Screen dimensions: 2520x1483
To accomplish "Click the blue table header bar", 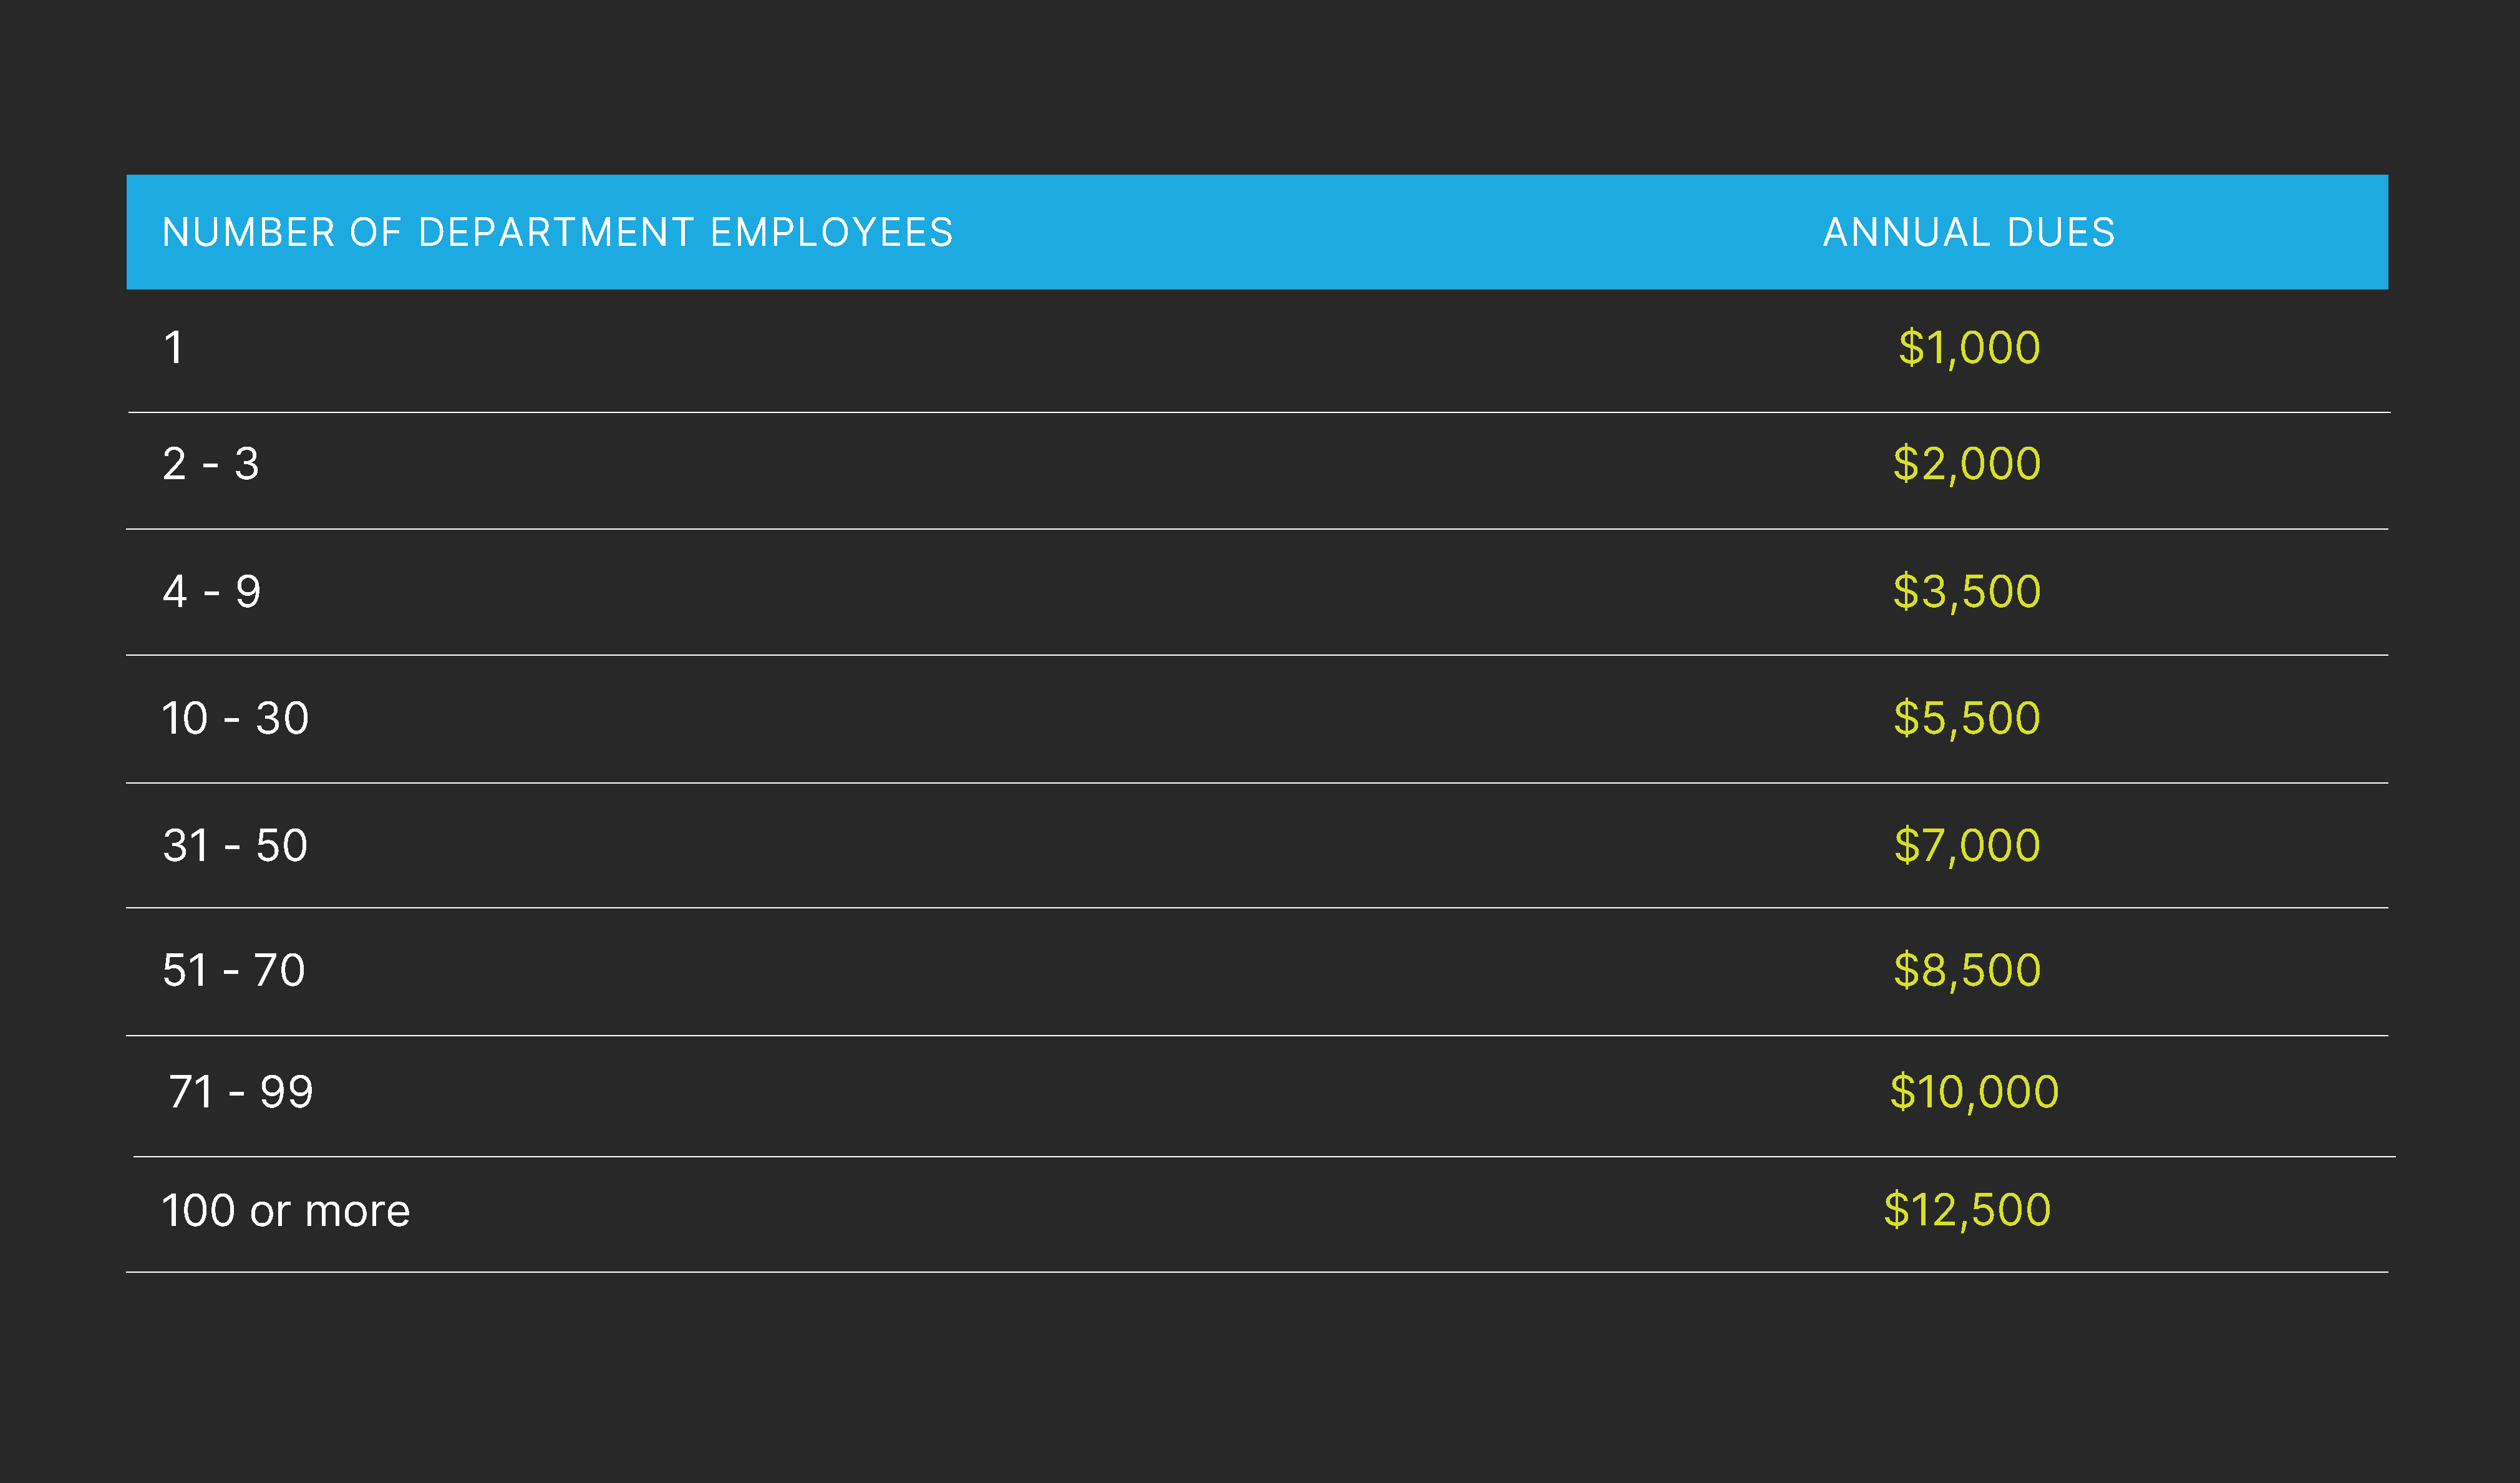I will (x=1300, y=232).
